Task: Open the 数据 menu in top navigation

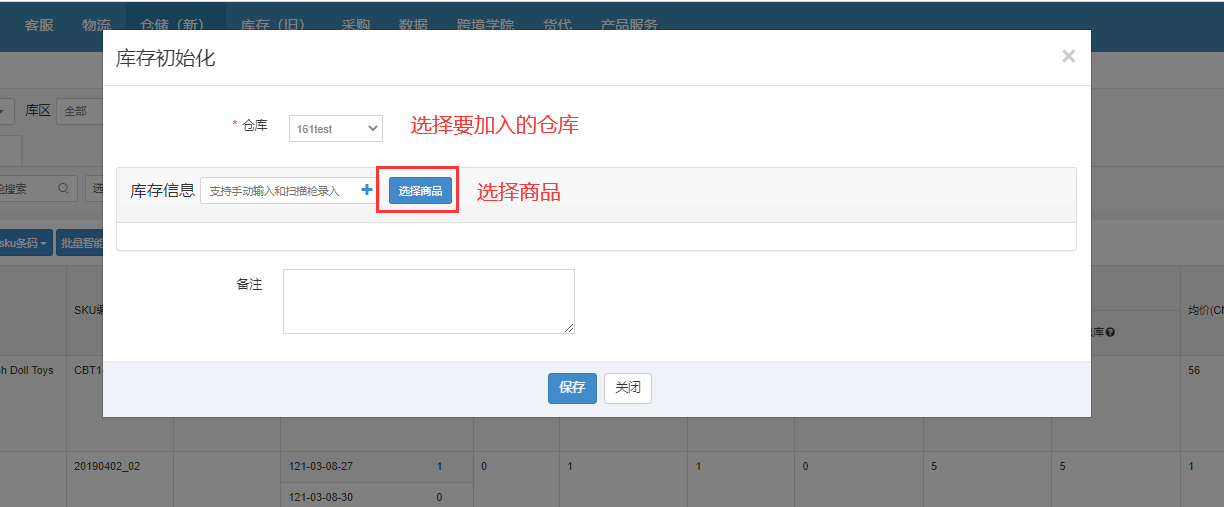Action: pyautogui.click(x=413, y=25)
